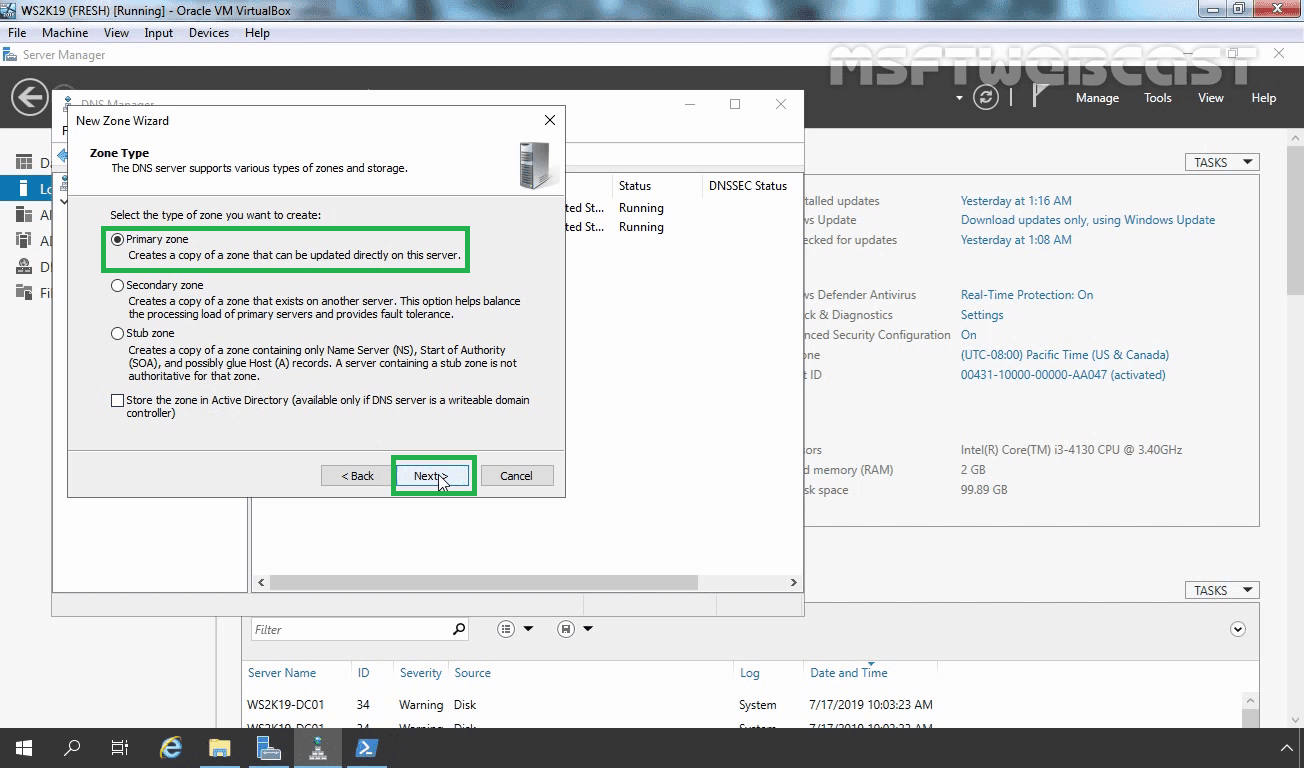
Task: Launch Internet Explorer from taskbar
Action: coord(172,748)
